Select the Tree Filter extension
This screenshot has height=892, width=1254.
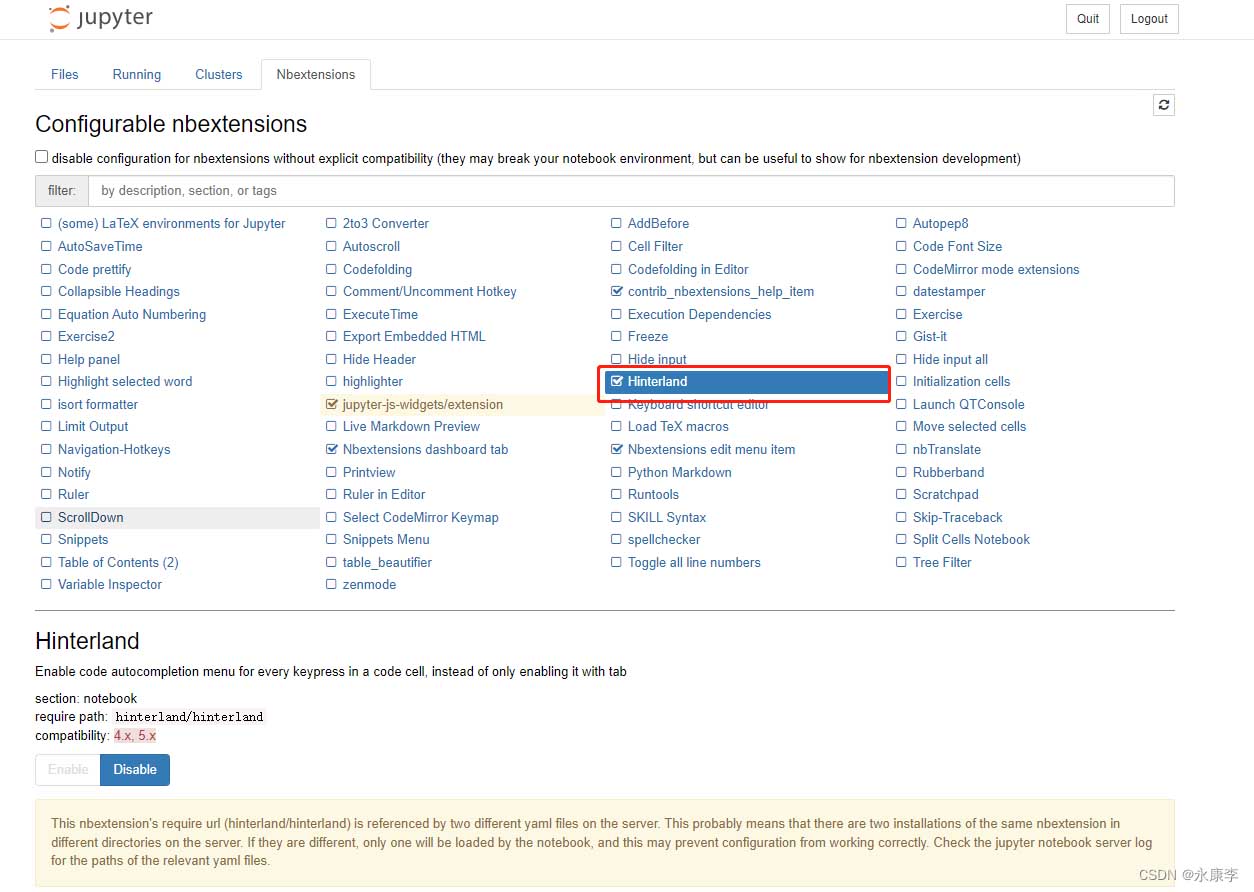942,563
